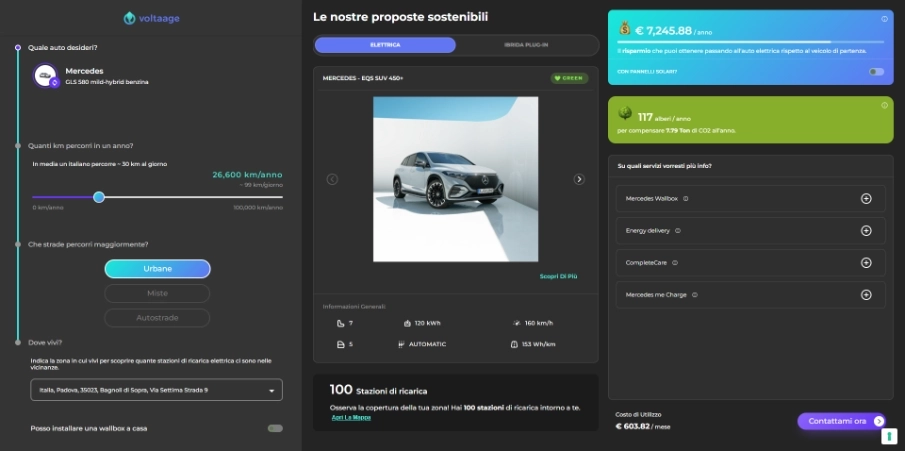This screenshot has width=905, height=451.
Task: Select the Miste road type option
Action: [x=157, y=293]
